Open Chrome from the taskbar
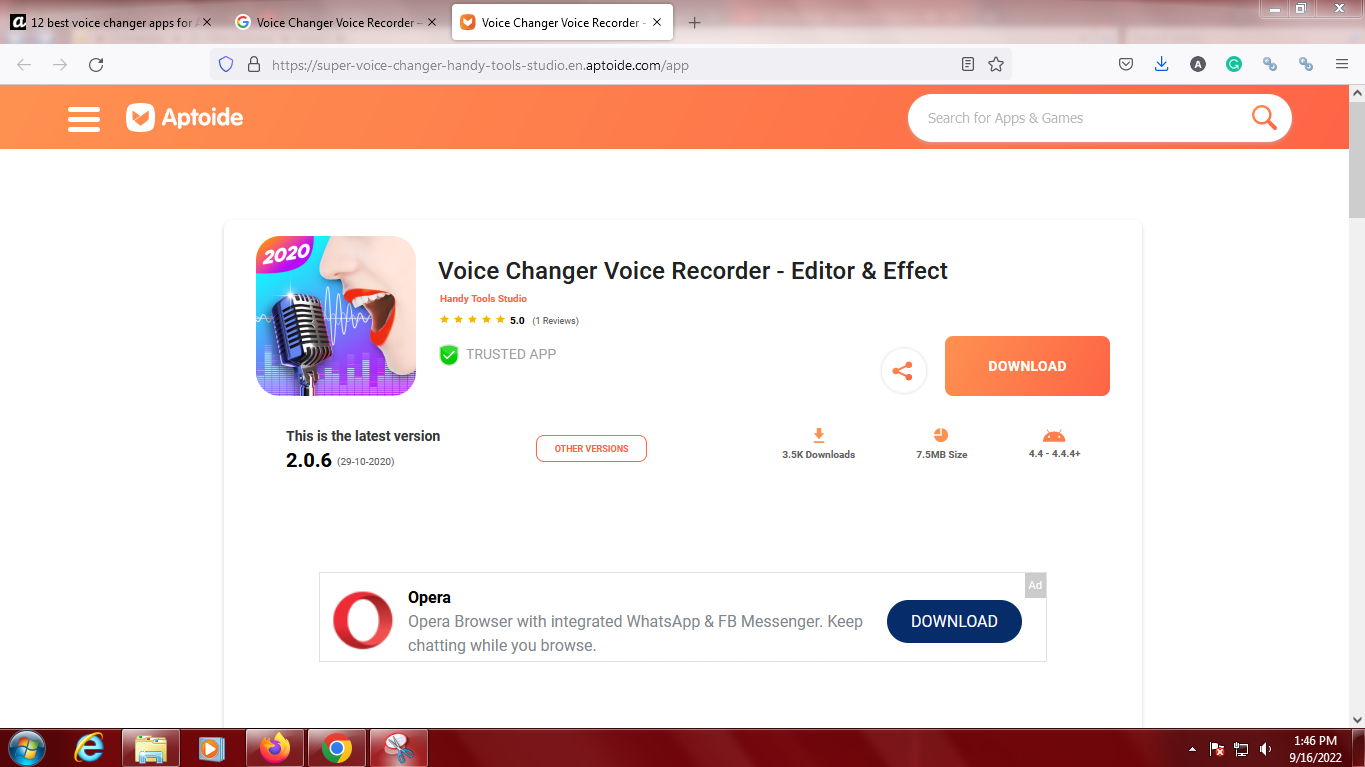Image resolution: width=1365 pixels, height=767 pixels. (336, 748)
